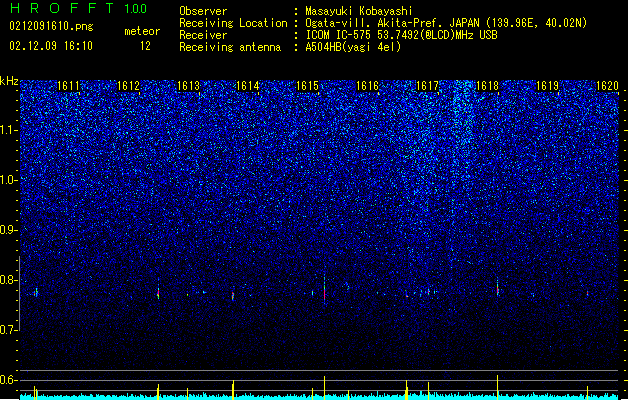Click the HROFFT title text
This screenshot has height=400, width=629.
coord(62,8)
